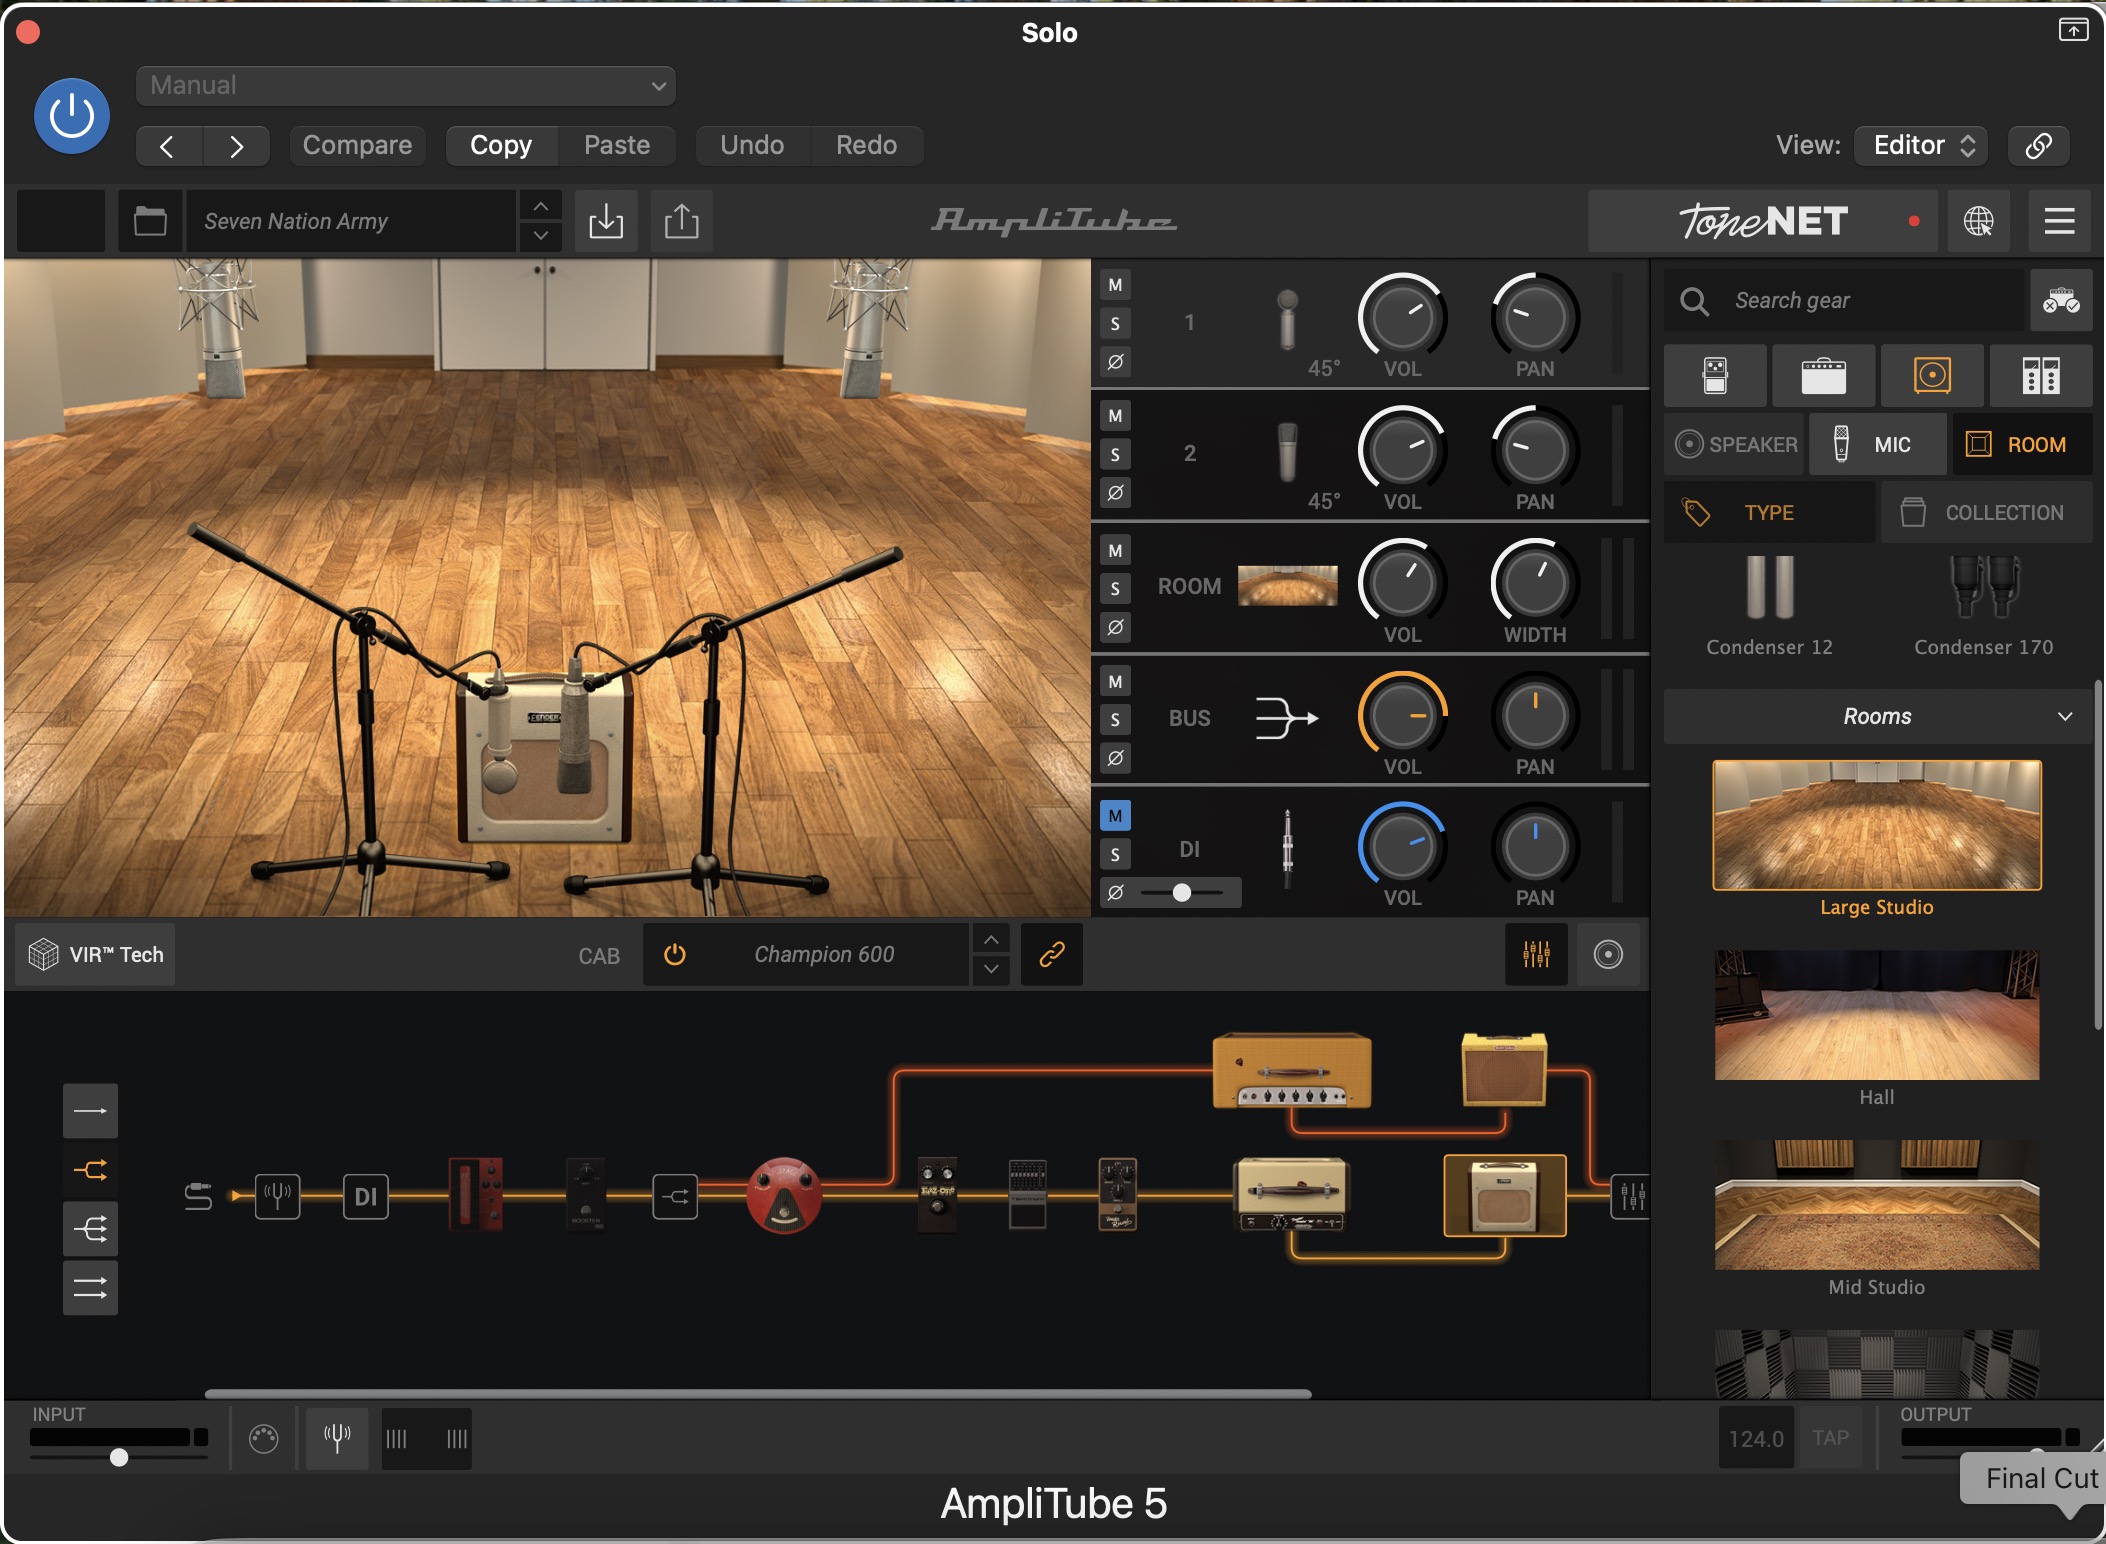Open the preset browser folder icon
The image size is (2106, 1544).
click(150, 221)
